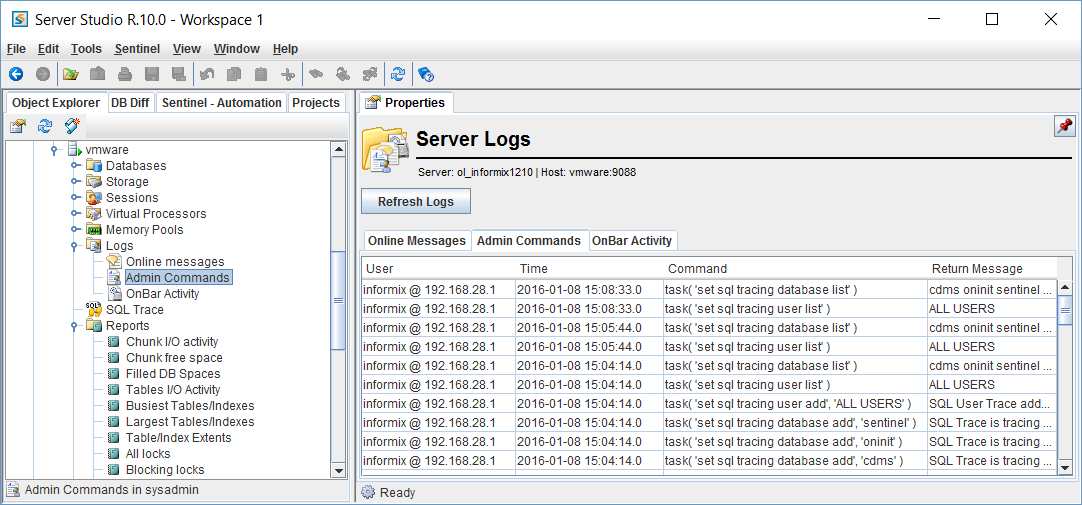Image resolution: width=1082 pixels, height=505 pixels.
Task: Click the SQL Trace icon in tree
Action: (94, 310)
